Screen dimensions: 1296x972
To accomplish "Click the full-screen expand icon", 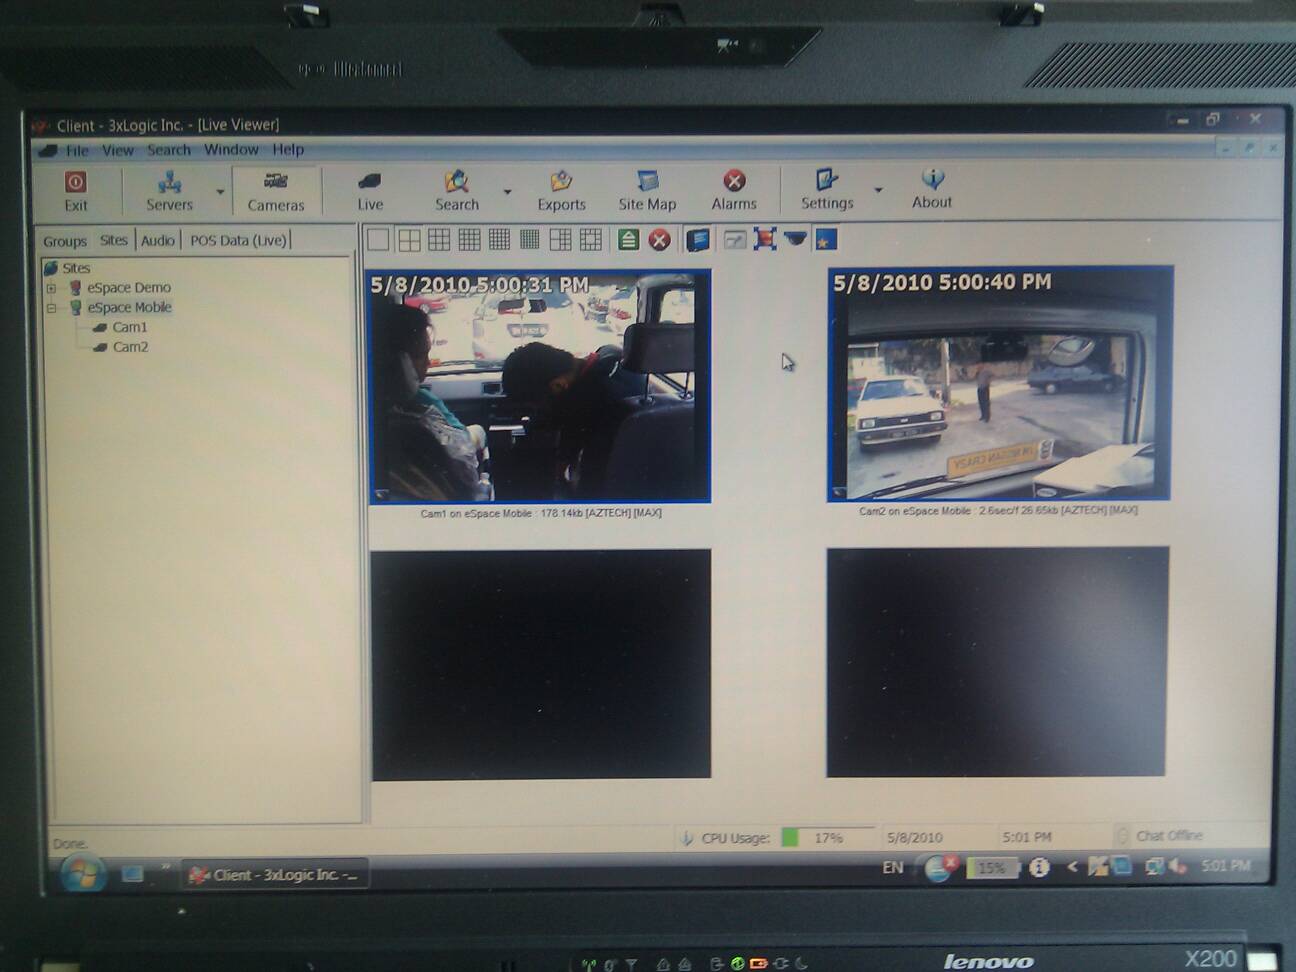I will pos(765,239).
